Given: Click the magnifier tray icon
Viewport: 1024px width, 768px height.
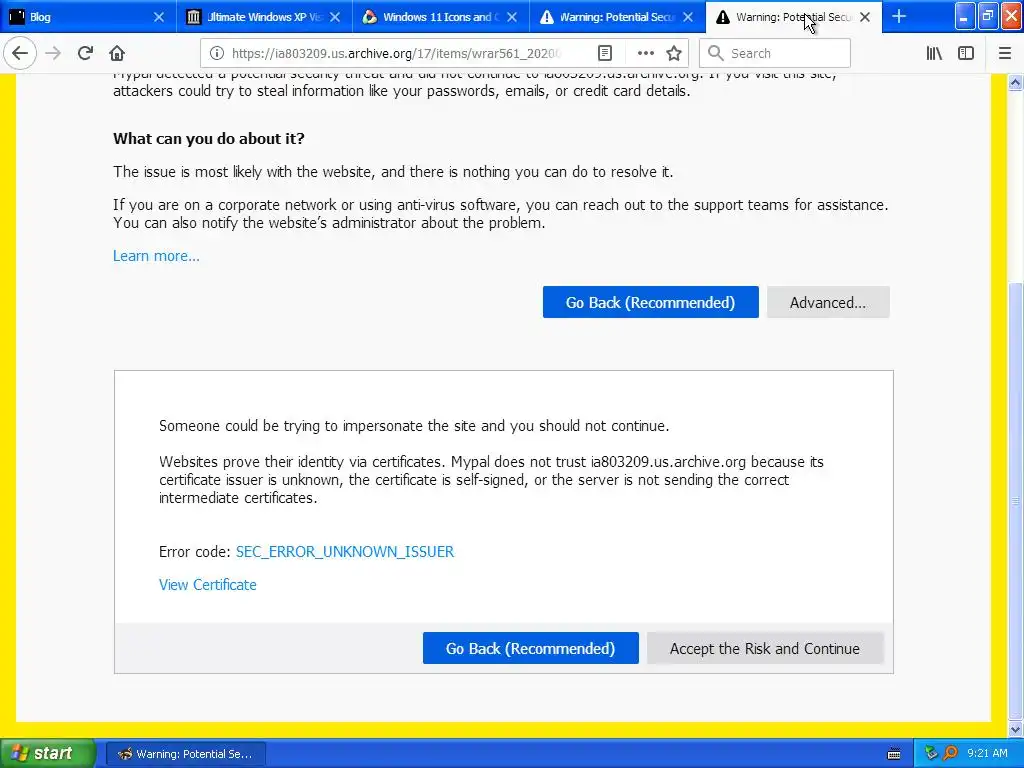Looking at the screenshot, I should click(x=950, y=754).
